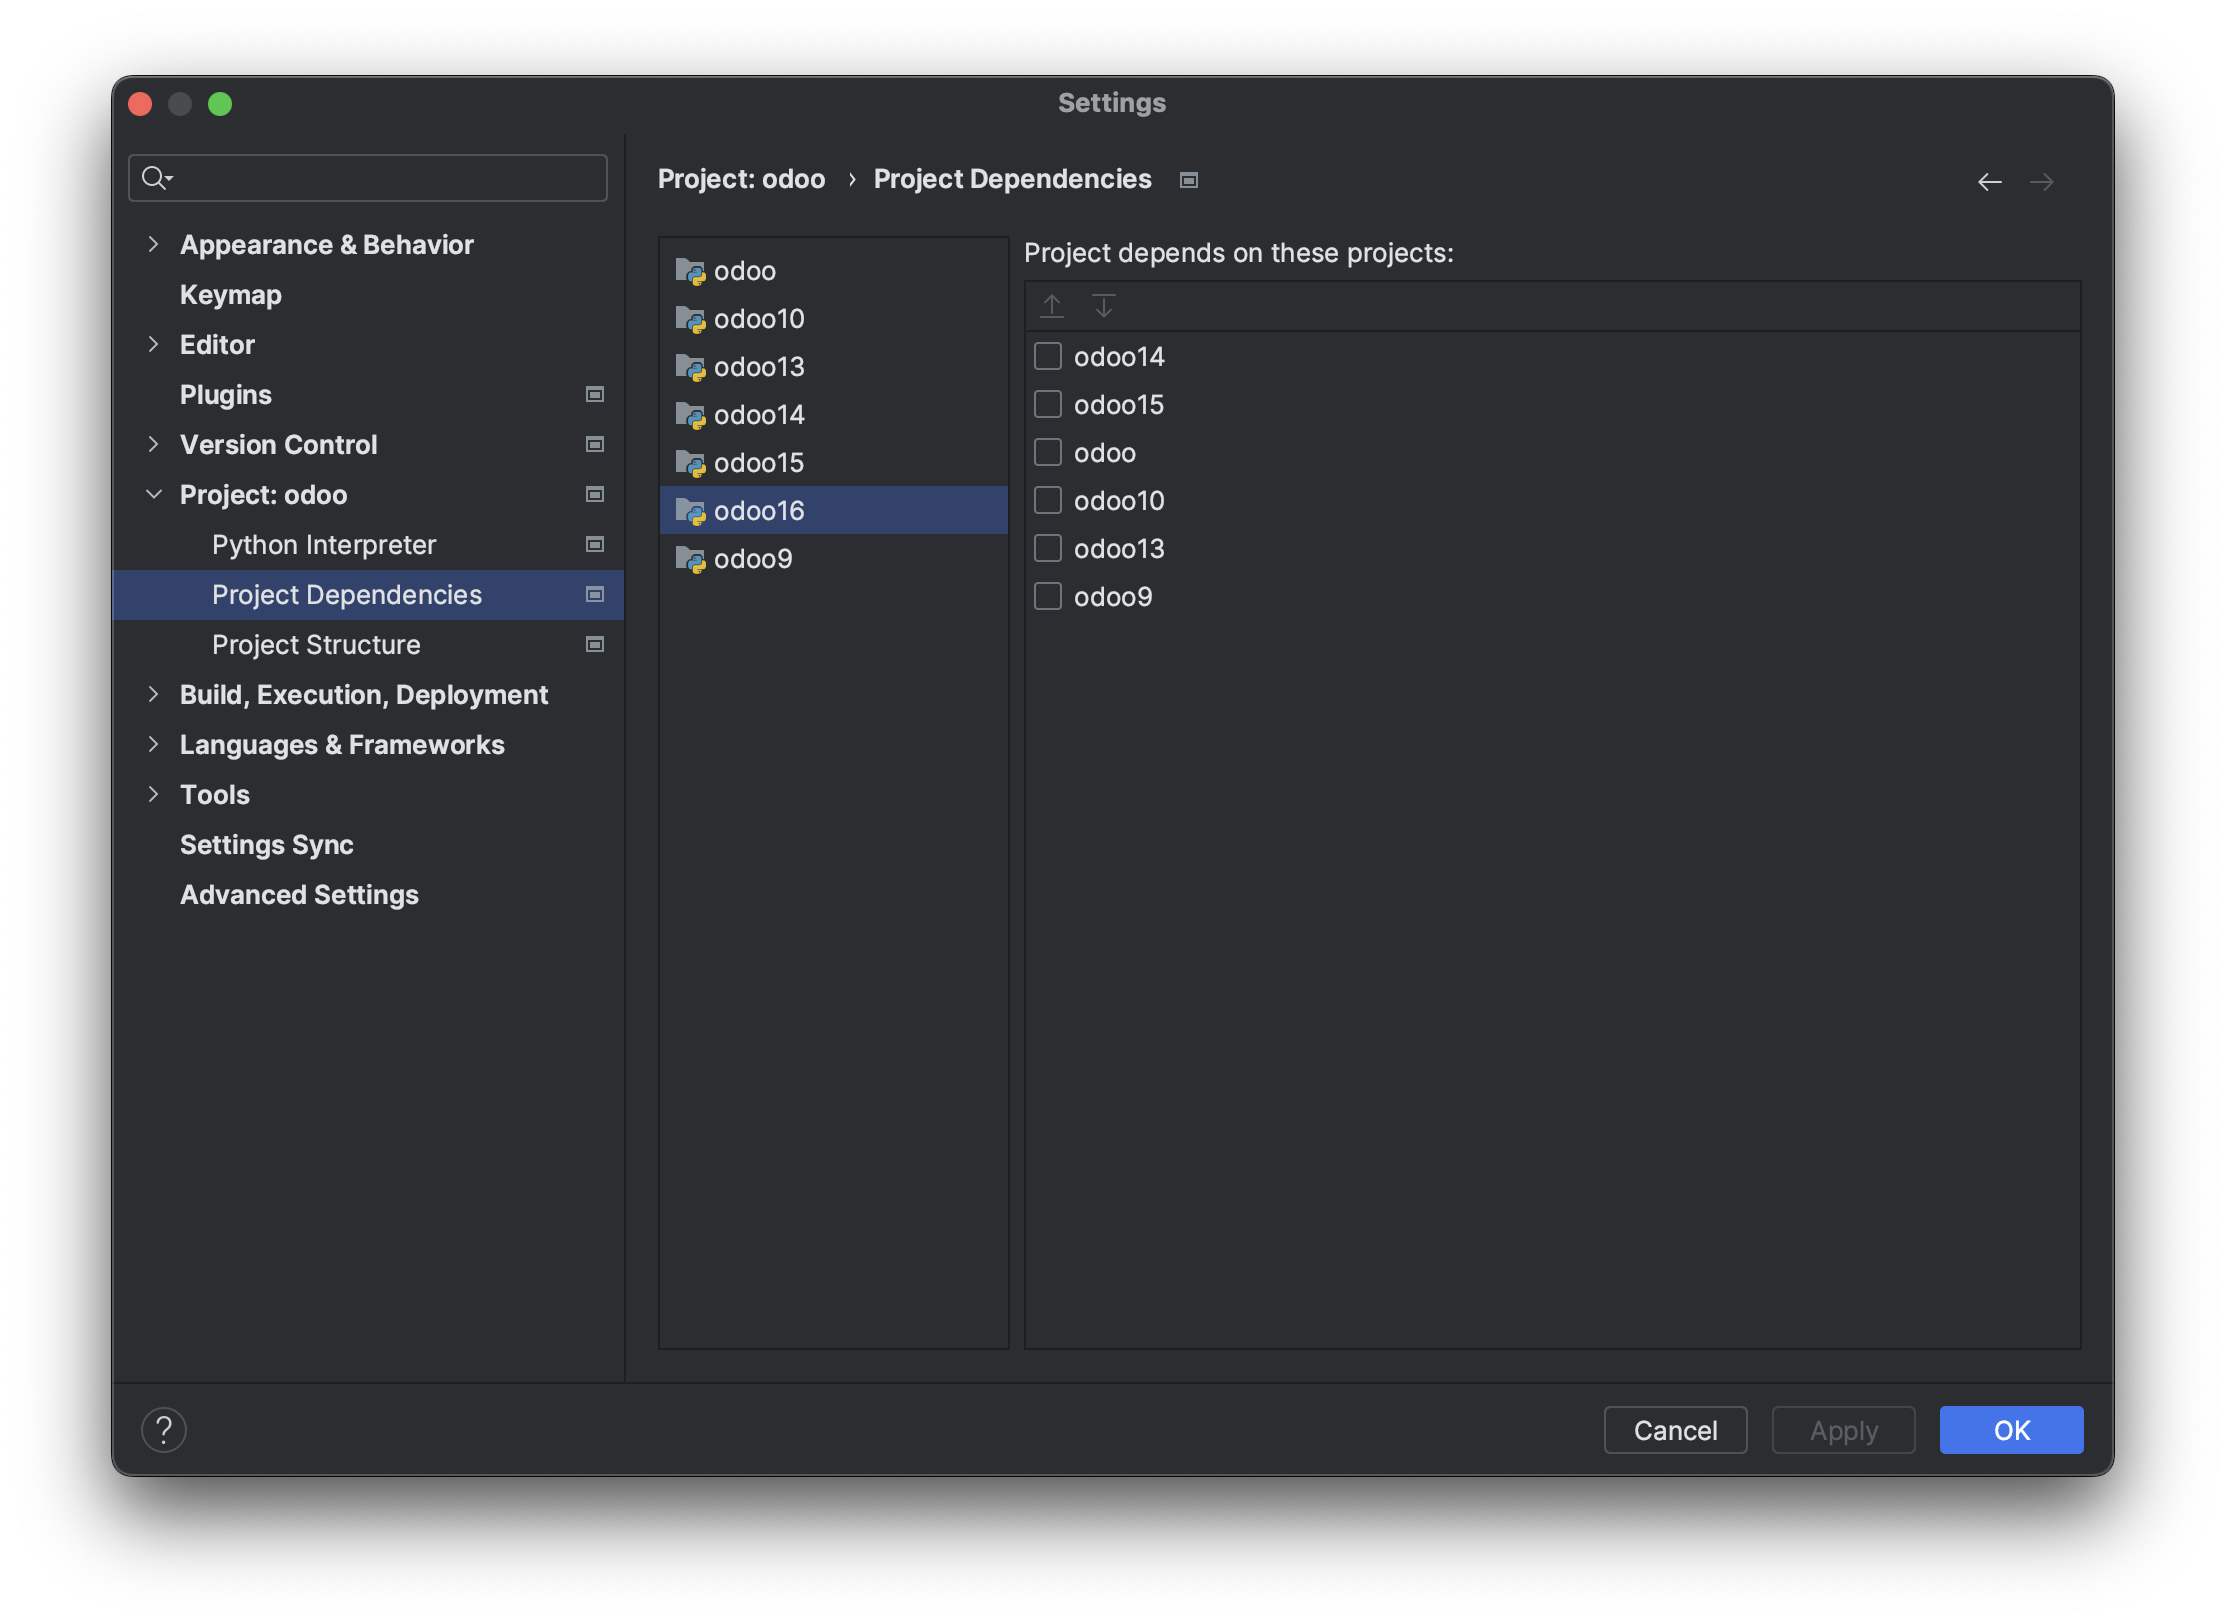Enable the odoo14 dependency checkbox
Viewport: 2226px width, 1624px height.
pos(1048,356)
